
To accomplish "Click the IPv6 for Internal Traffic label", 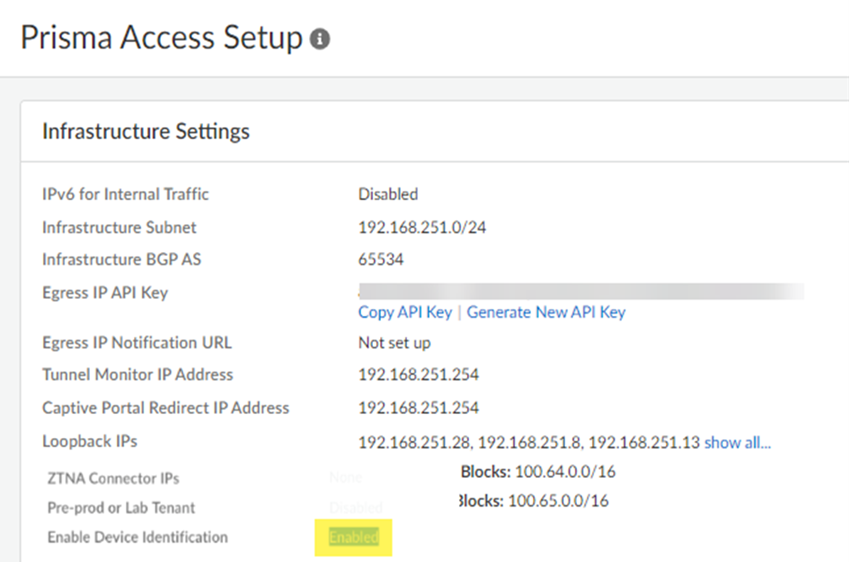I will click(x=125, y=194).
